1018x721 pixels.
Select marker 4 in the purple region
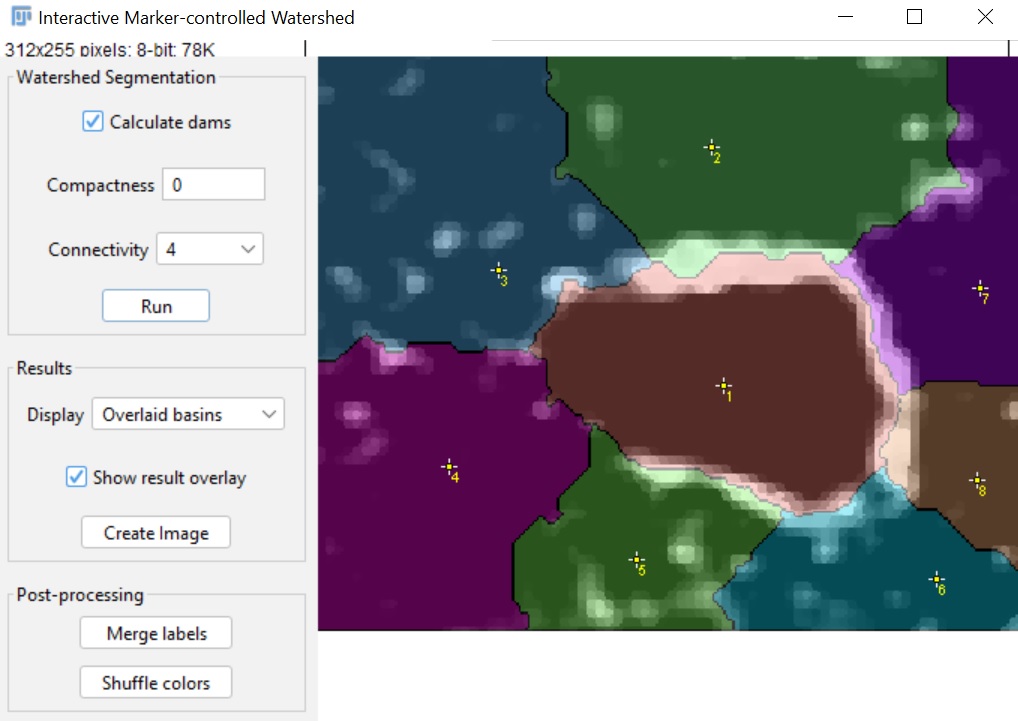pyautogui.click(x=449, y=466)
